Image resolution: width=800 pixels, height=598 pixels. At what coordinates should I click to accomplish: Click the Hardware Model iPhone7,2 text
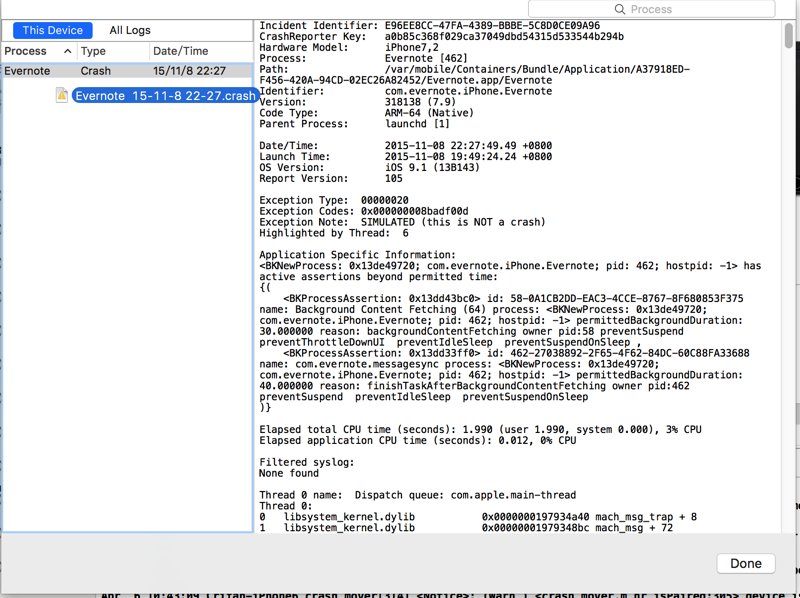coord(348,47)
